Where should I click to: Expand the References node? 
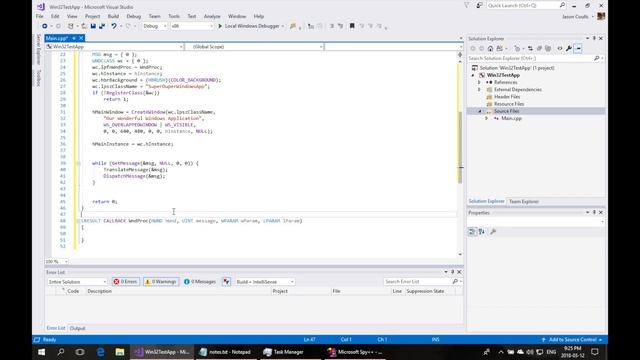tap(480, 82)
